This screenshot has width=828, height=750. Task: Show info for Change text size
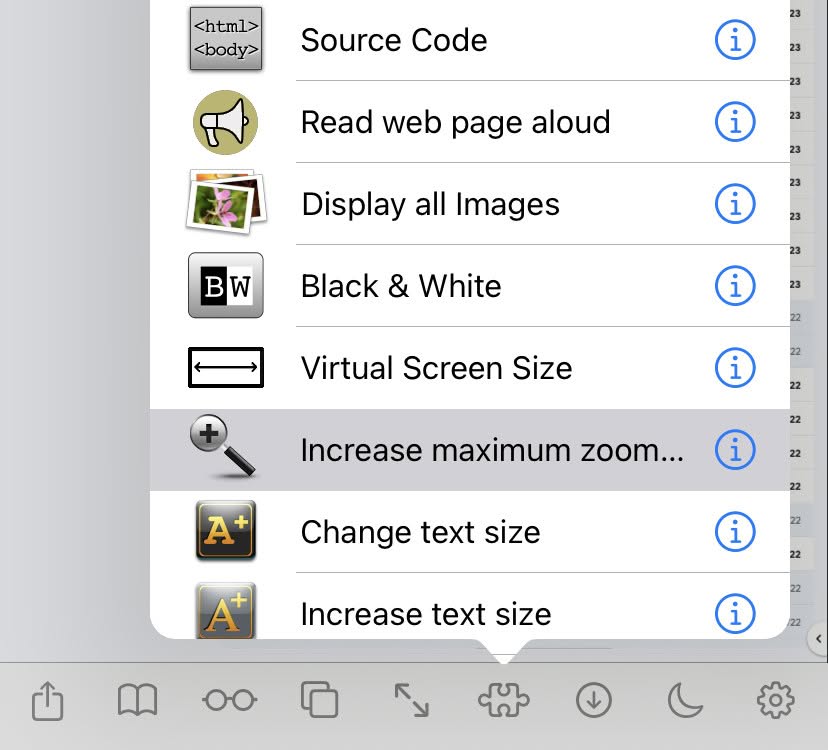[x=735, y=532]
